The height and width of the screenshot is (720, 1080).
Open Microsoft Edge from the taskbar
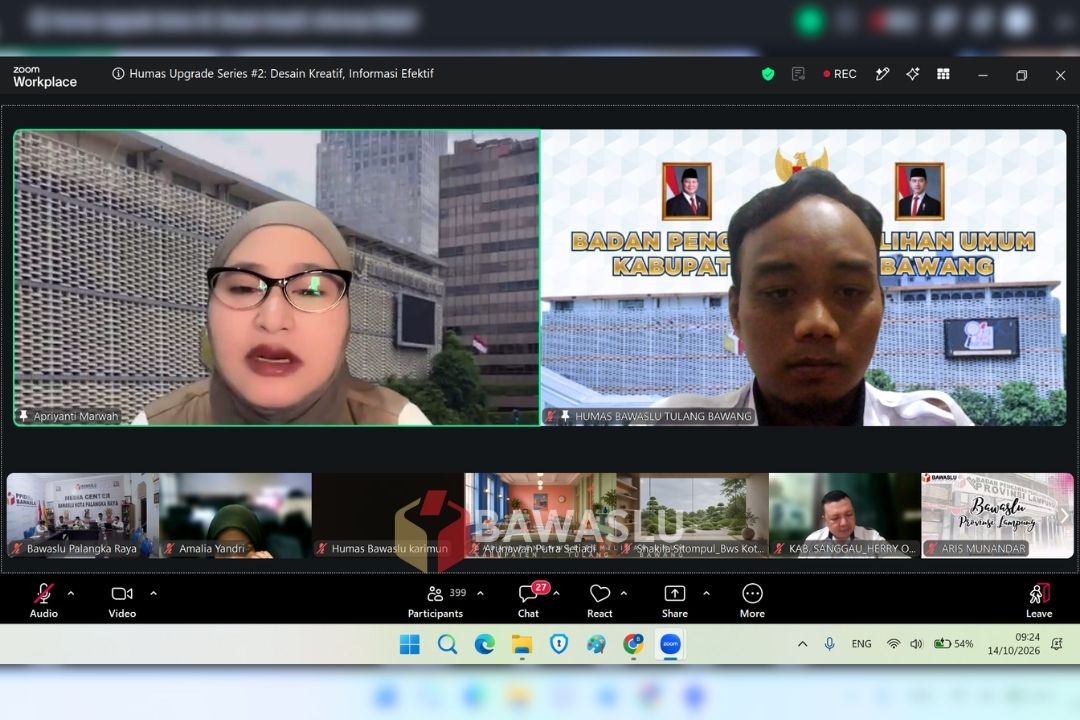pyautogui.click(x=485, y=644)
